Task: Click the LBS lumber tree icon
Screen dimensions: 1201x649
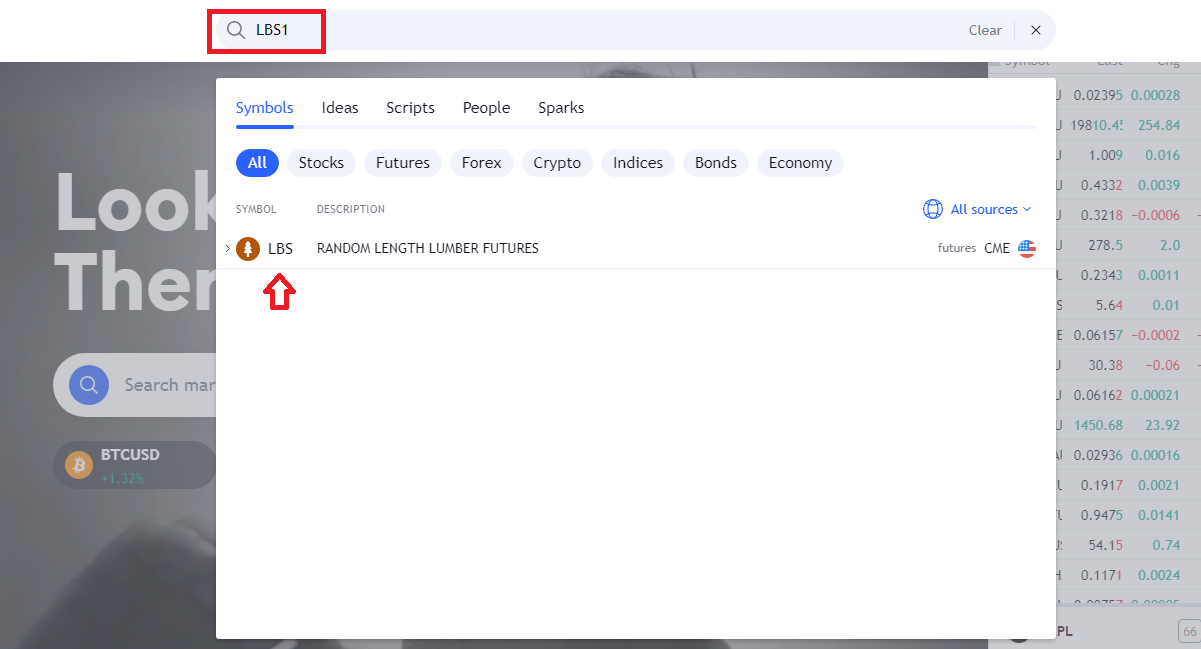Action: tap(248, 249)
